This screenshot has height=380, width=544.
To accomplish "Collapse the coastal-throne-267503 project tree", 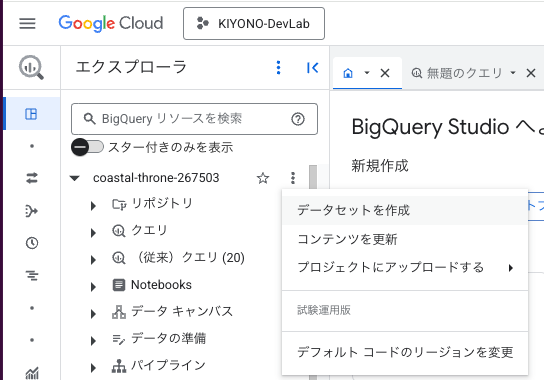I will pos(74,178).
